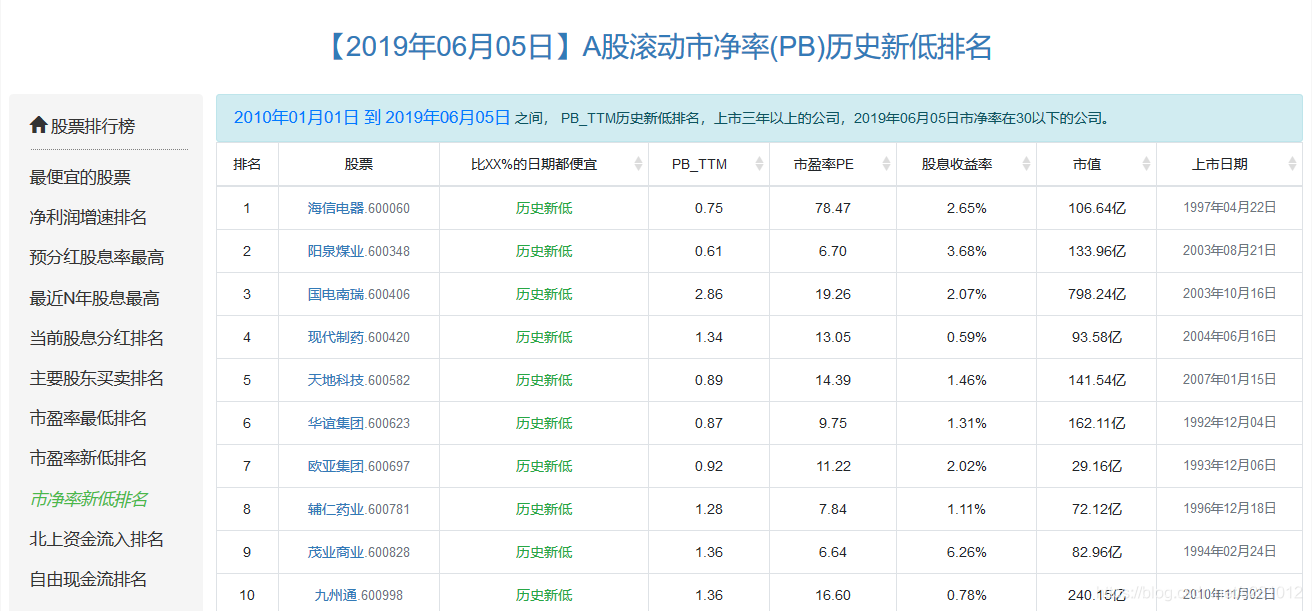Open stock link 九州通
Screen dimensions: 1312x611
336,595
